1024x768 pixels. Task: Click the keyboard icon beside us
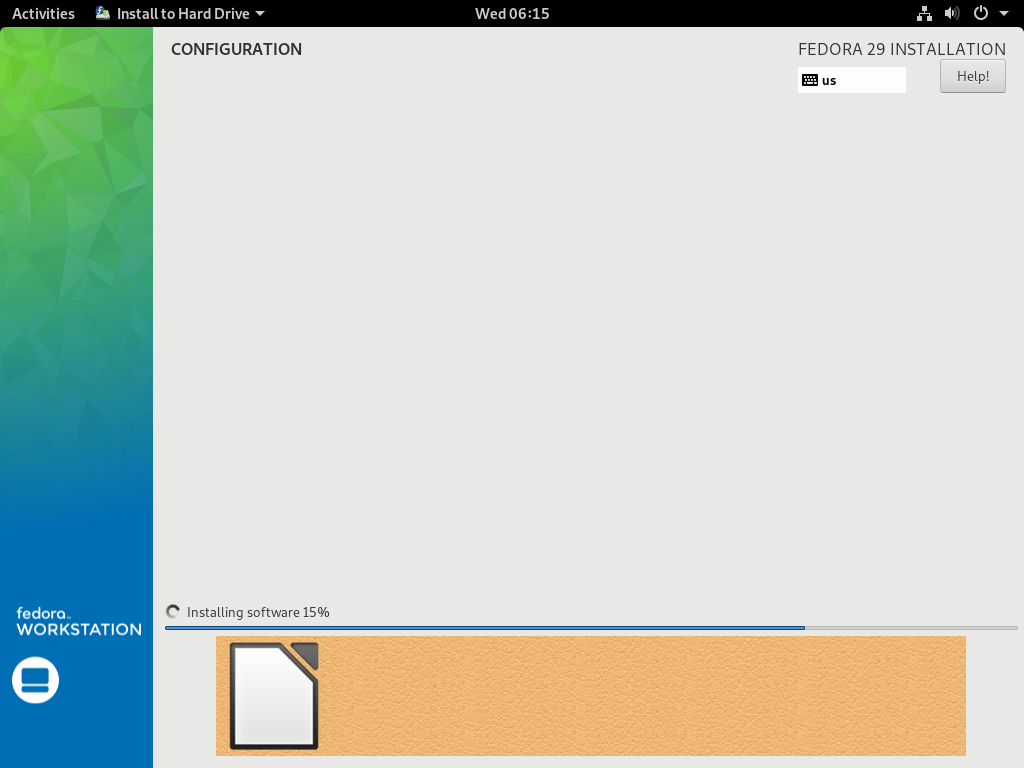[x=810, y=80]
